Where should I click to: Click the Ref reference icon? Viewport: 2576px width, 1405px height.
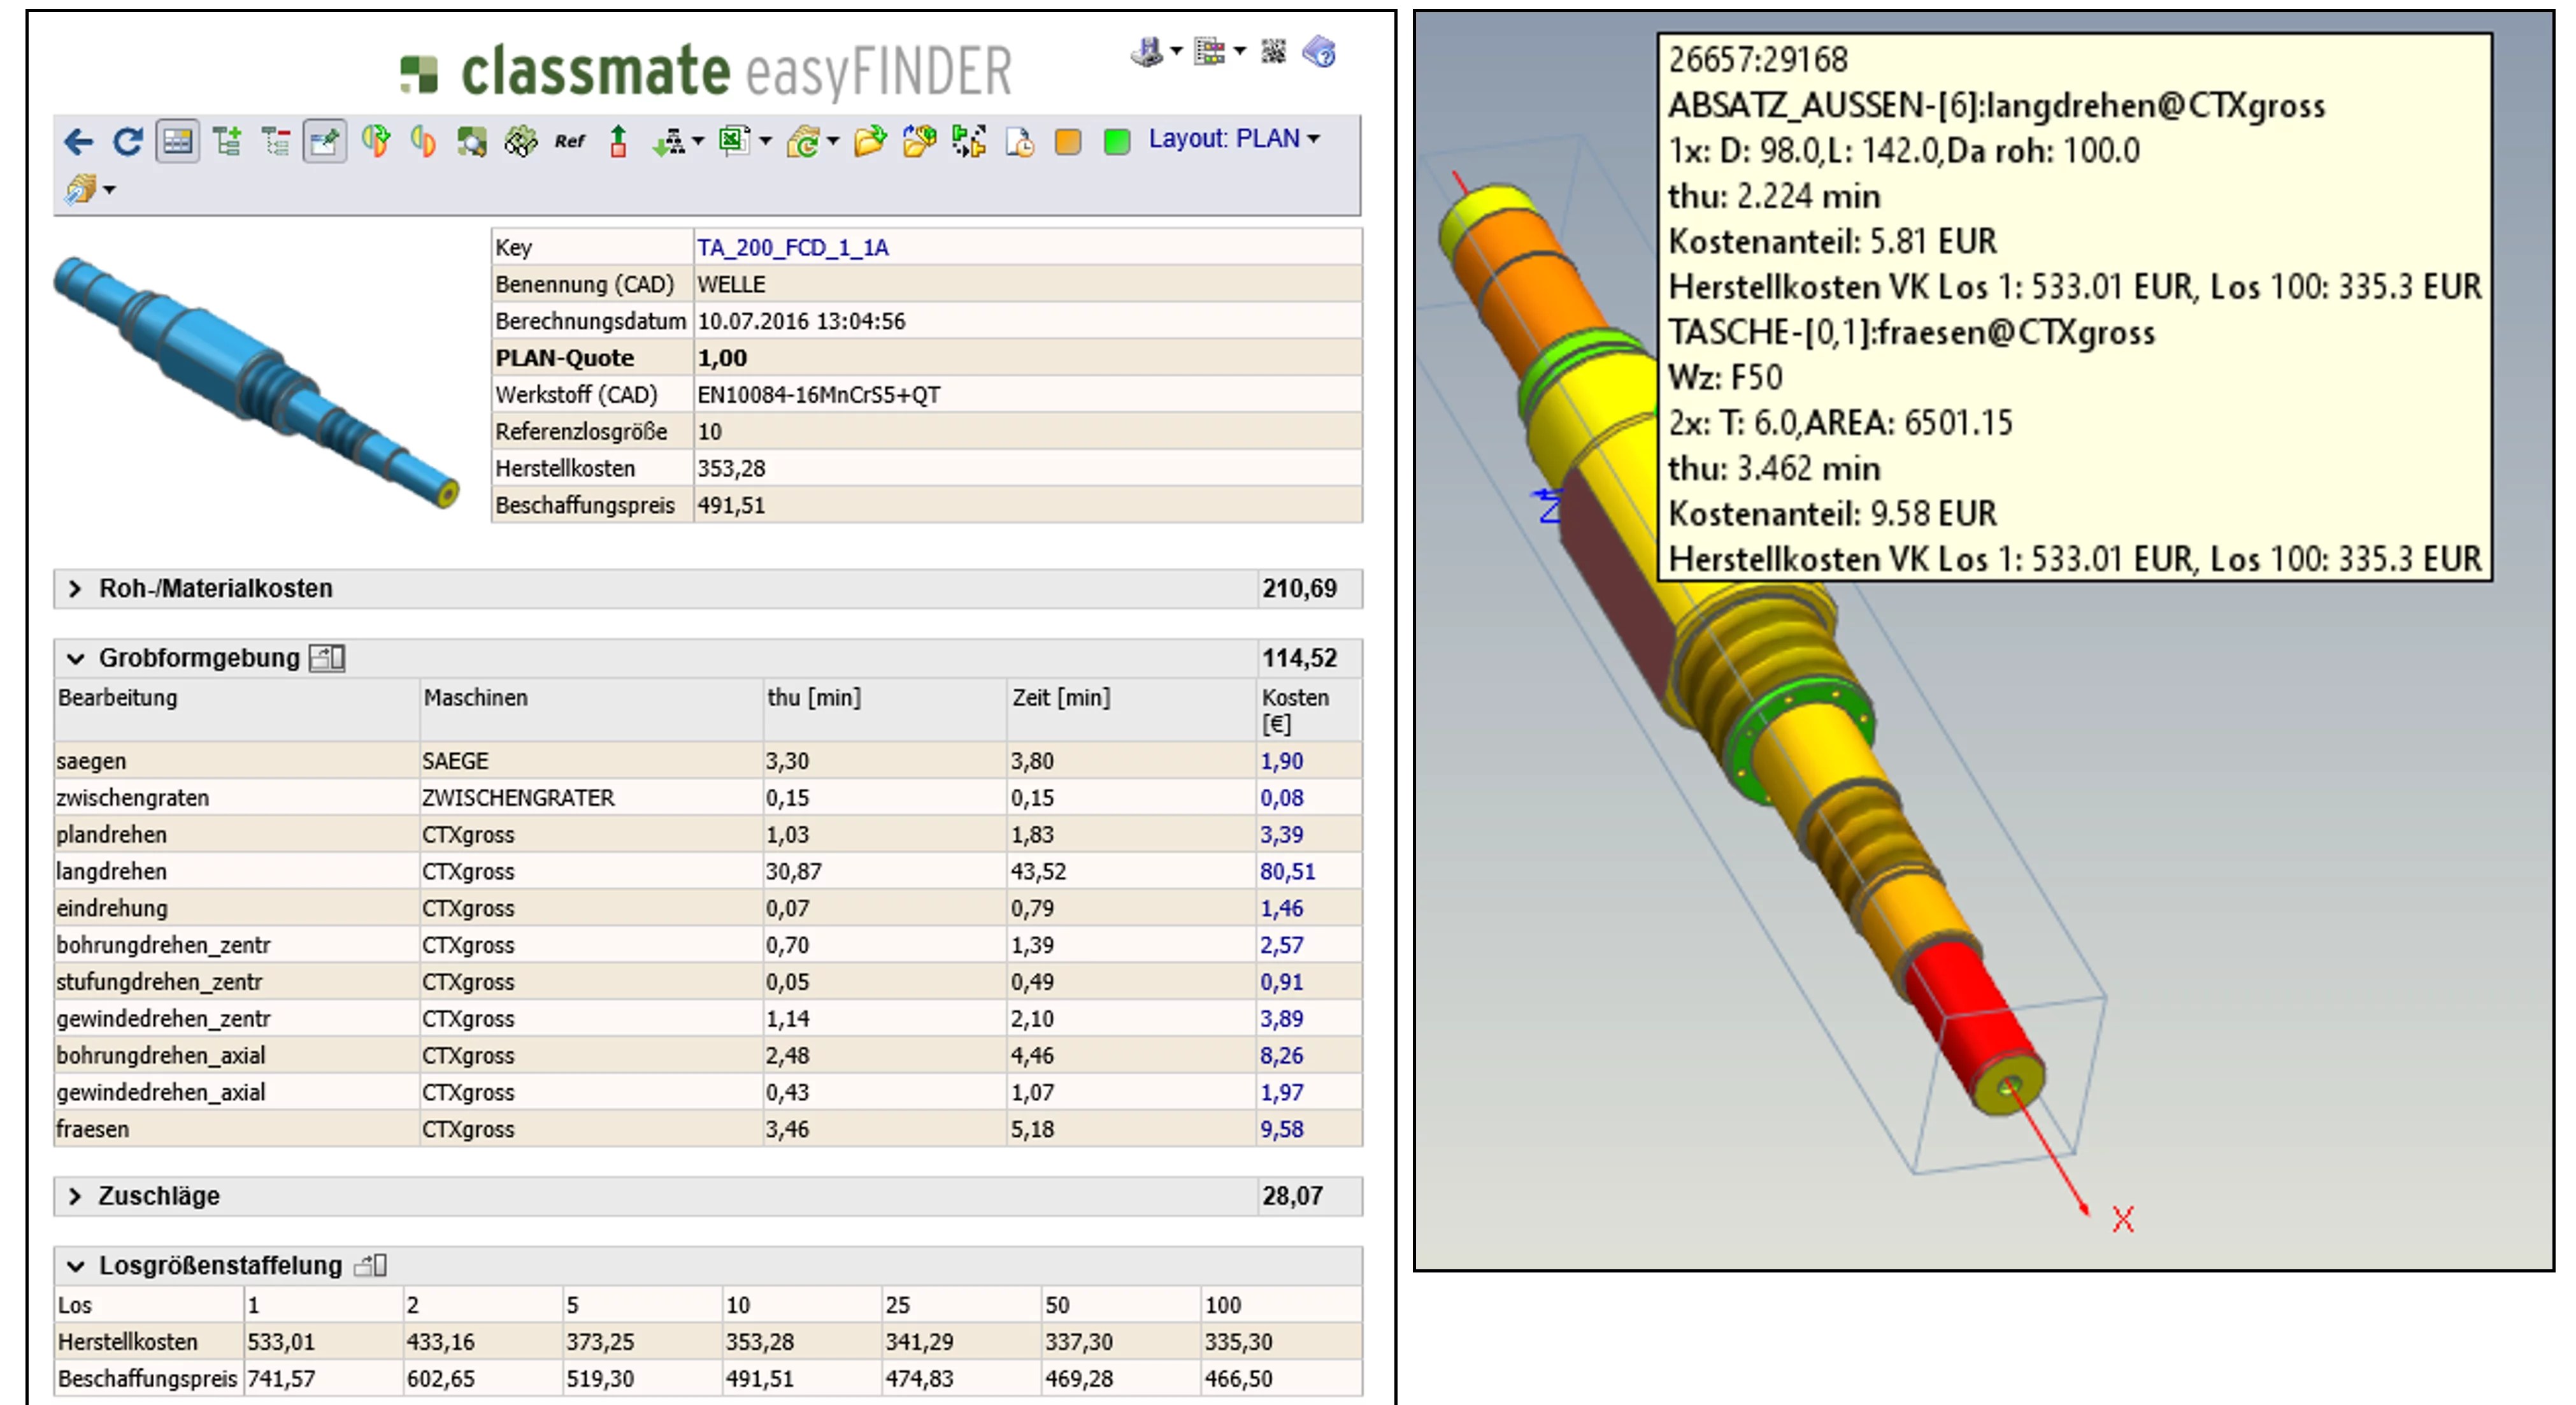pos(569,141)
